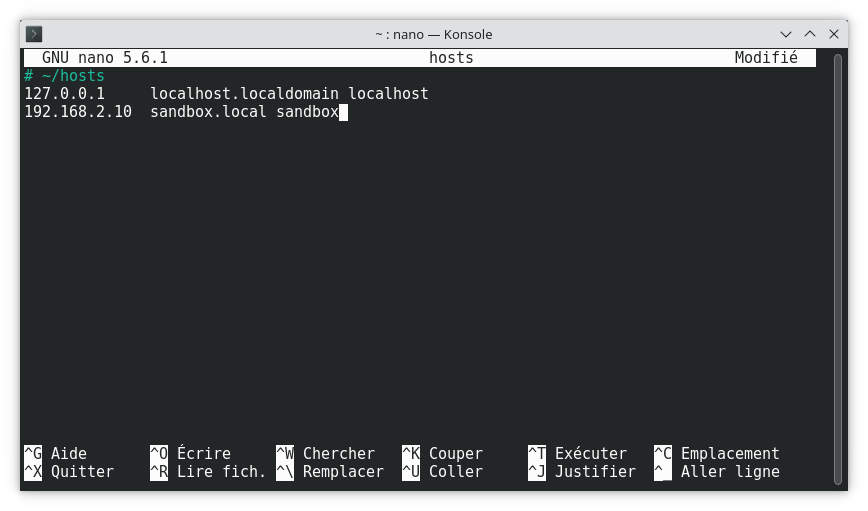Close the Konsole window
This screenshot has width=868, height=511.
[834, 34]
